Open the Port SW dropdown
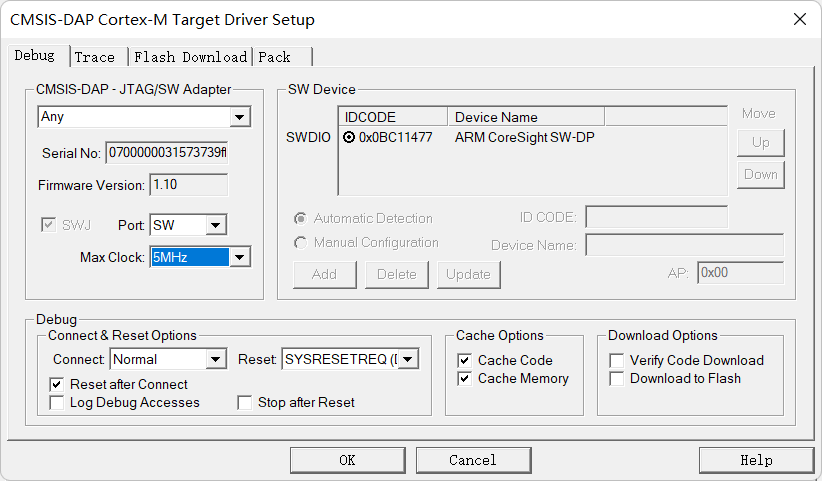Image resolution: width=822 pixels, height=481 pixels. pyautogui.click(x=215, y=225)
